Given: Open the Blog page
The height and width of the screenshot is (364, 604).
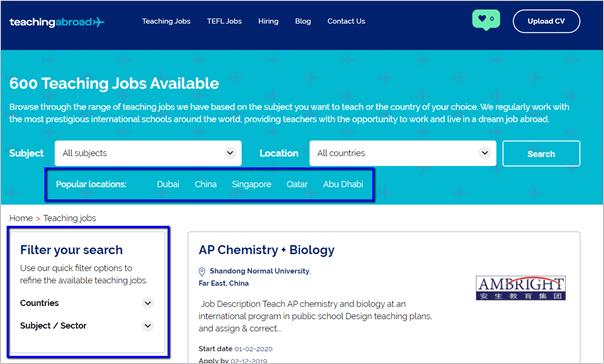Looking at the screenshot, I should (303, 21).
